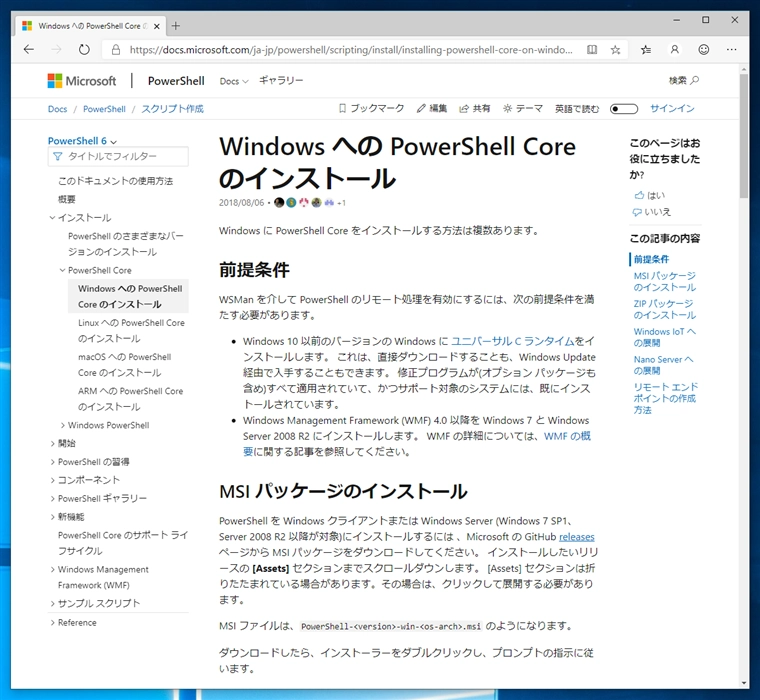Click PowerShell breadcrumb link

click(104, 109)
